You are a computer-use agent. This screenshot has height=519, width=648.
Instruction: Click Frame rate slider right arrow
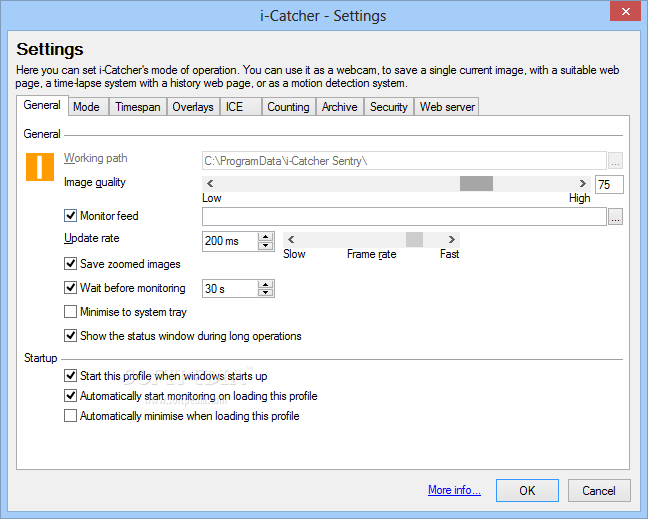coord(452,240)
